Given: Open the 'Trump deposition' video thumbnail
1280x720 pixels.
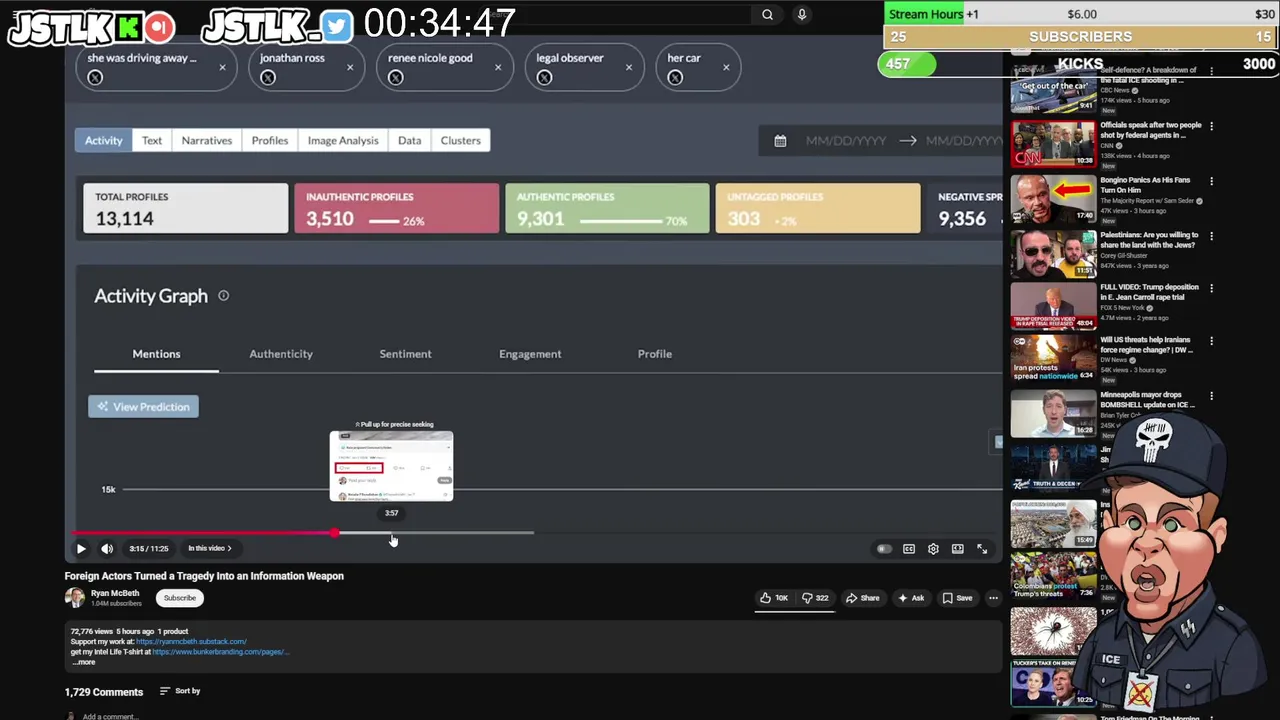Looking at the screenshot, I should point(1053,306).
